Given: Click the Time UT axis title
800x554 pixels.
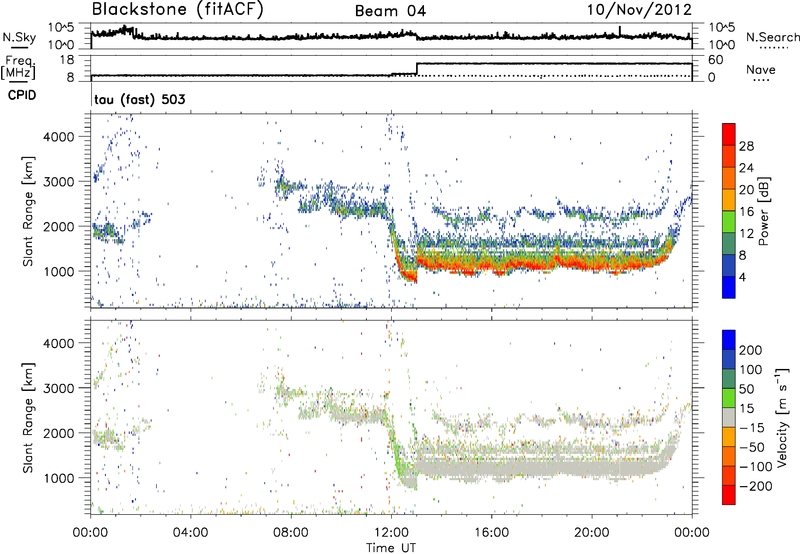Looking at the screenshot, I should tap(391, 548).
